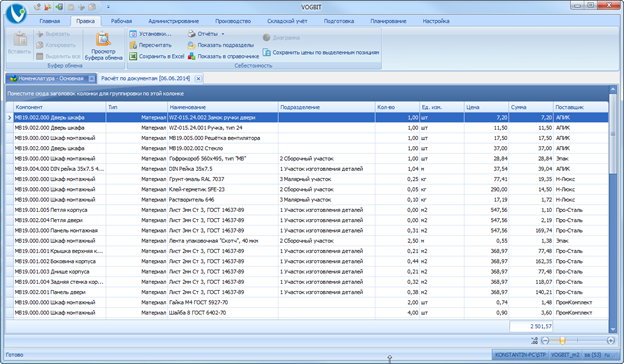Open the Отчёты printer reports icon
This screenshot has width=624, height=364.
[192, 34]
